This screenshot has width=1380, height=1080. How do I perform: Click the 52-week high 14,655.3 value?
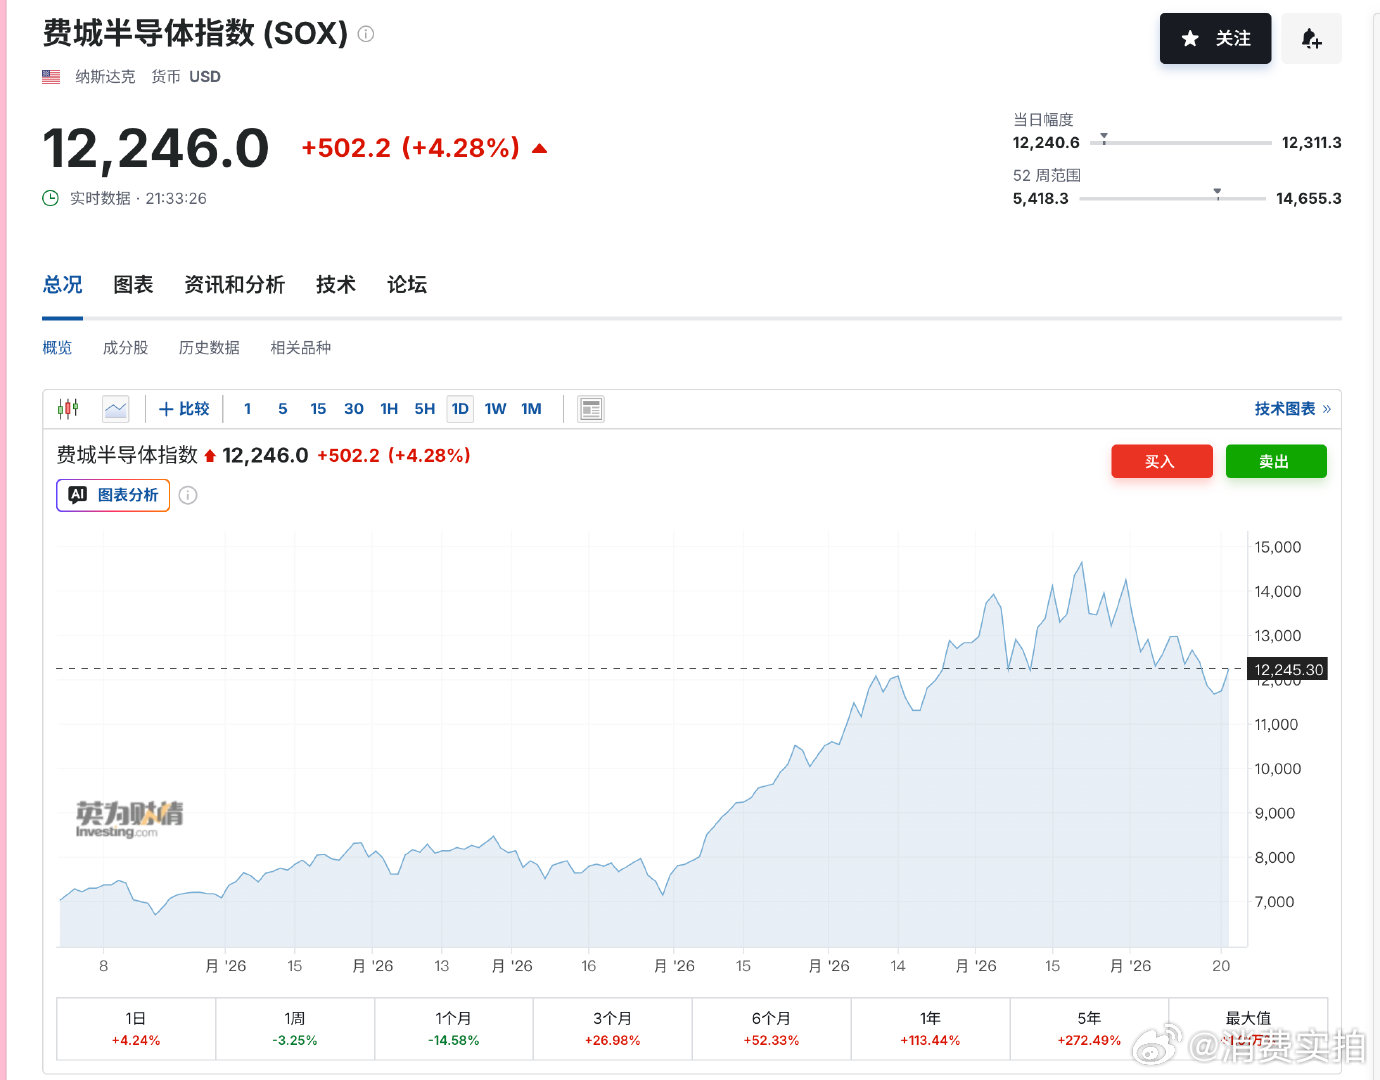click(x=1309, y=198)
